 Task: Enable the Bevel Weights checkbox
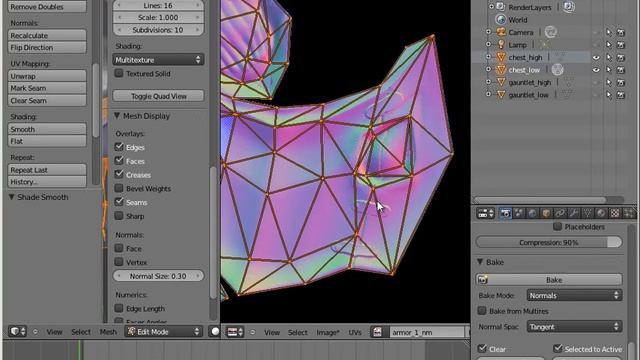click(119, 188)
